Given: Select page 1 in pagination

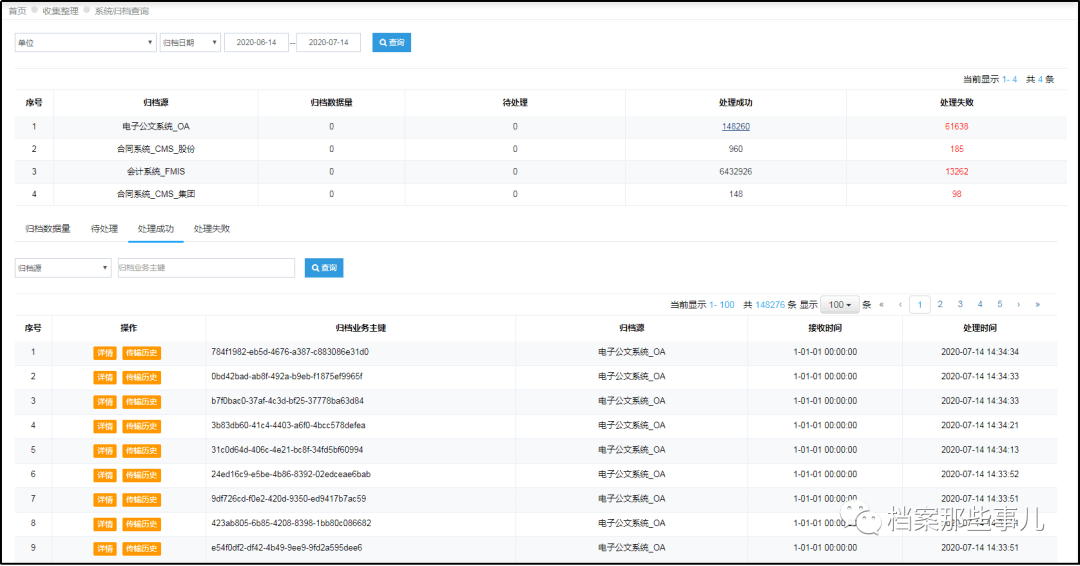Looking at the screenshot, I should (920, 304).
